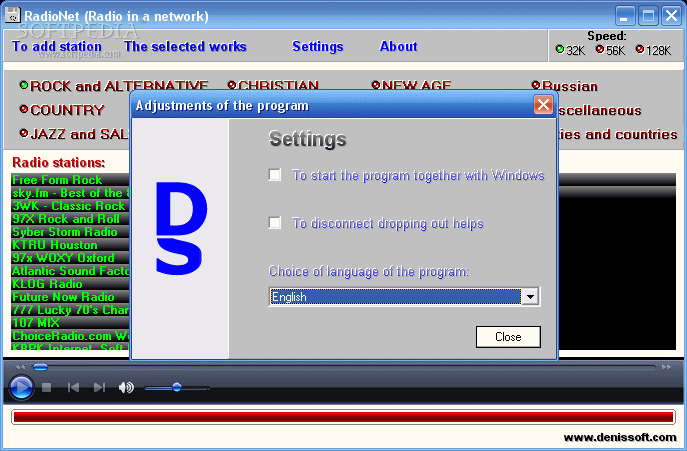Select the 3WK - Classic Rock station
This screenshot has height=451, width=687.
71,206
